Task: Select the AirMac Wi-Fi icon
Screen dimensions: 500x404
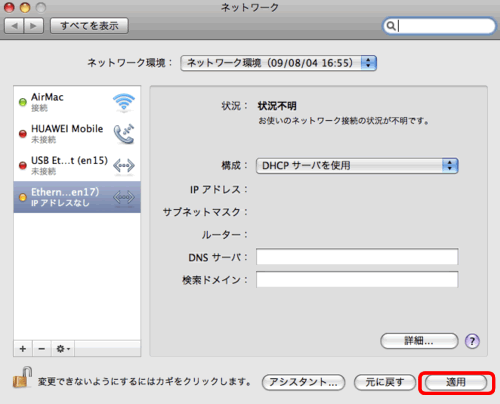Action: (x=124, y=102)
